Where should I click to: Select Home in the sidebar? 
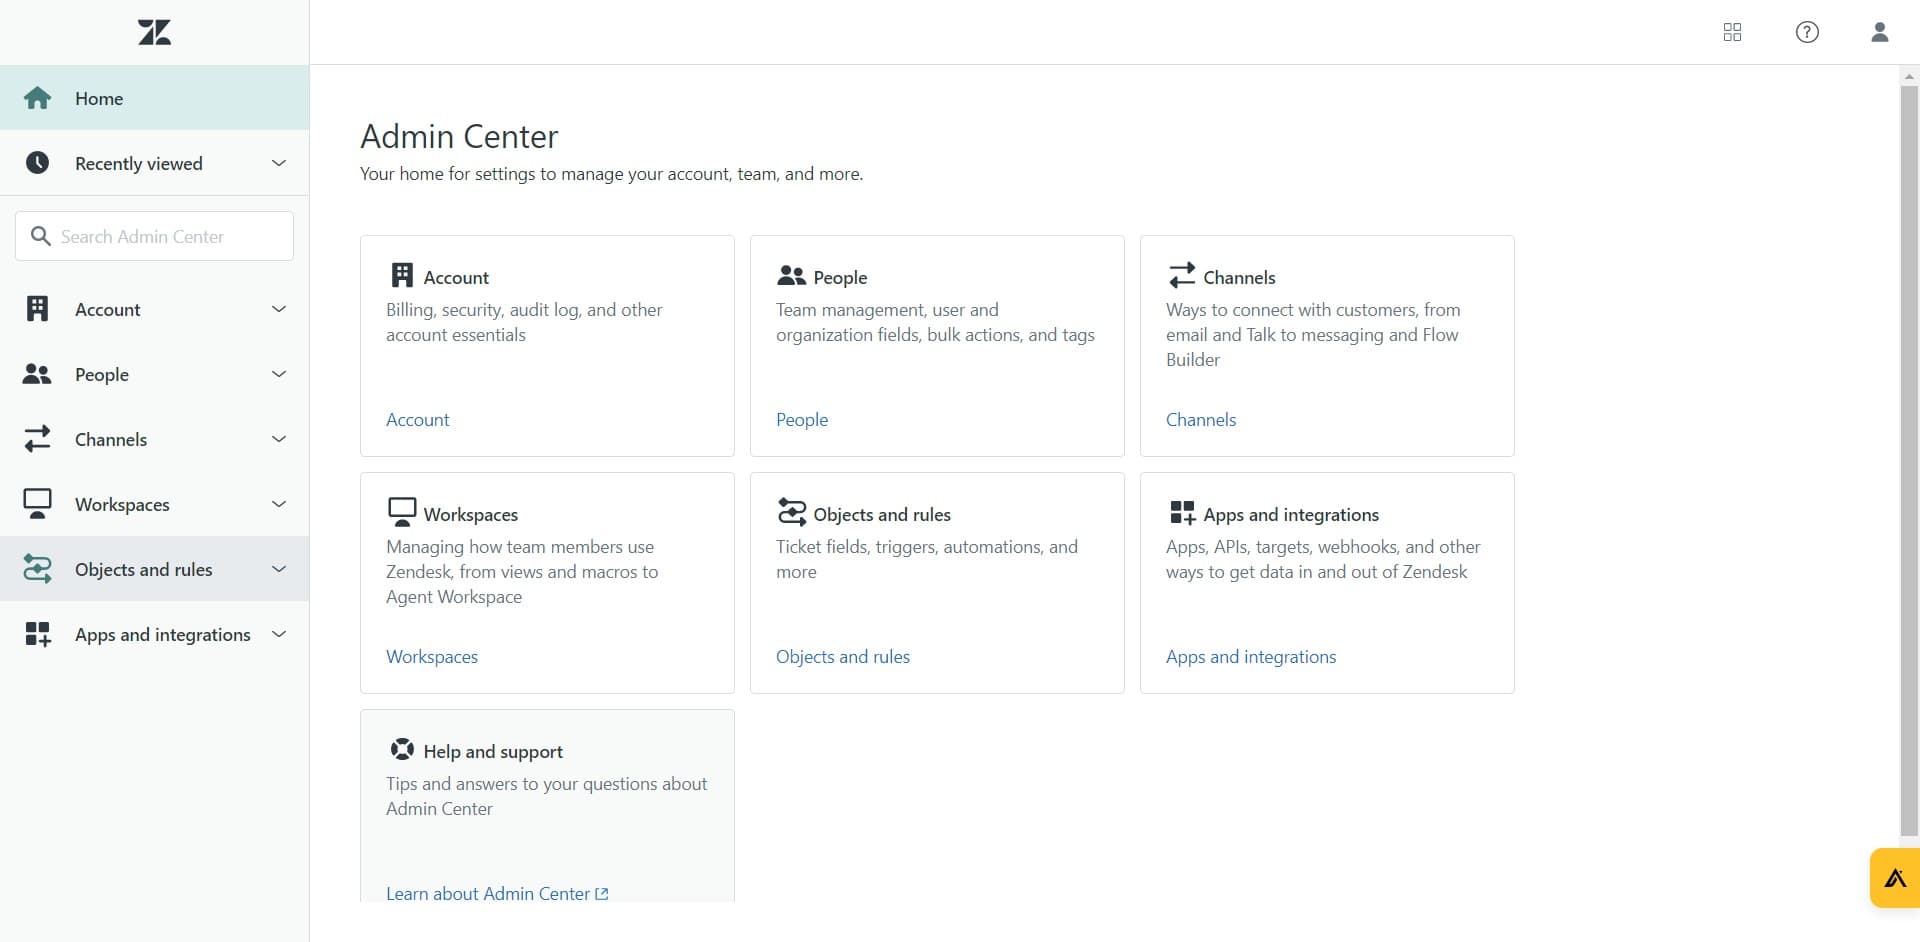coord(98,98)
